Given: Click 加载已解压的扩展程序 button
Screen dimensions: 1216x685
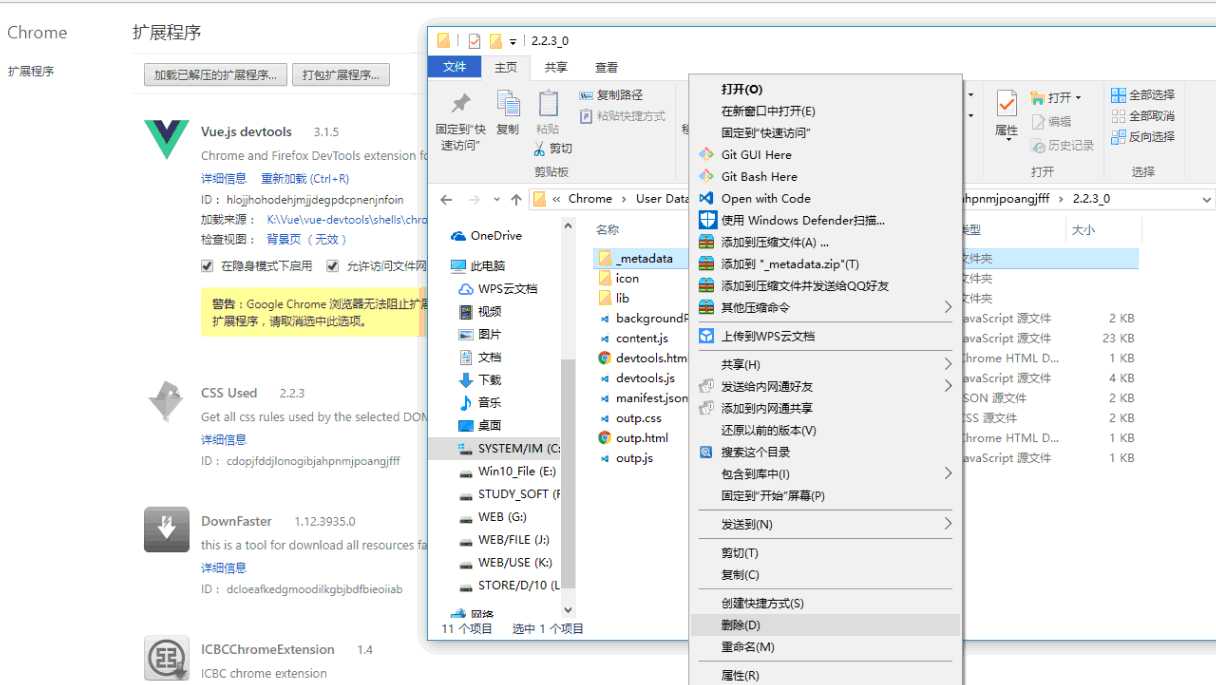Looking at the screenshot, I should tap(215, 75).
